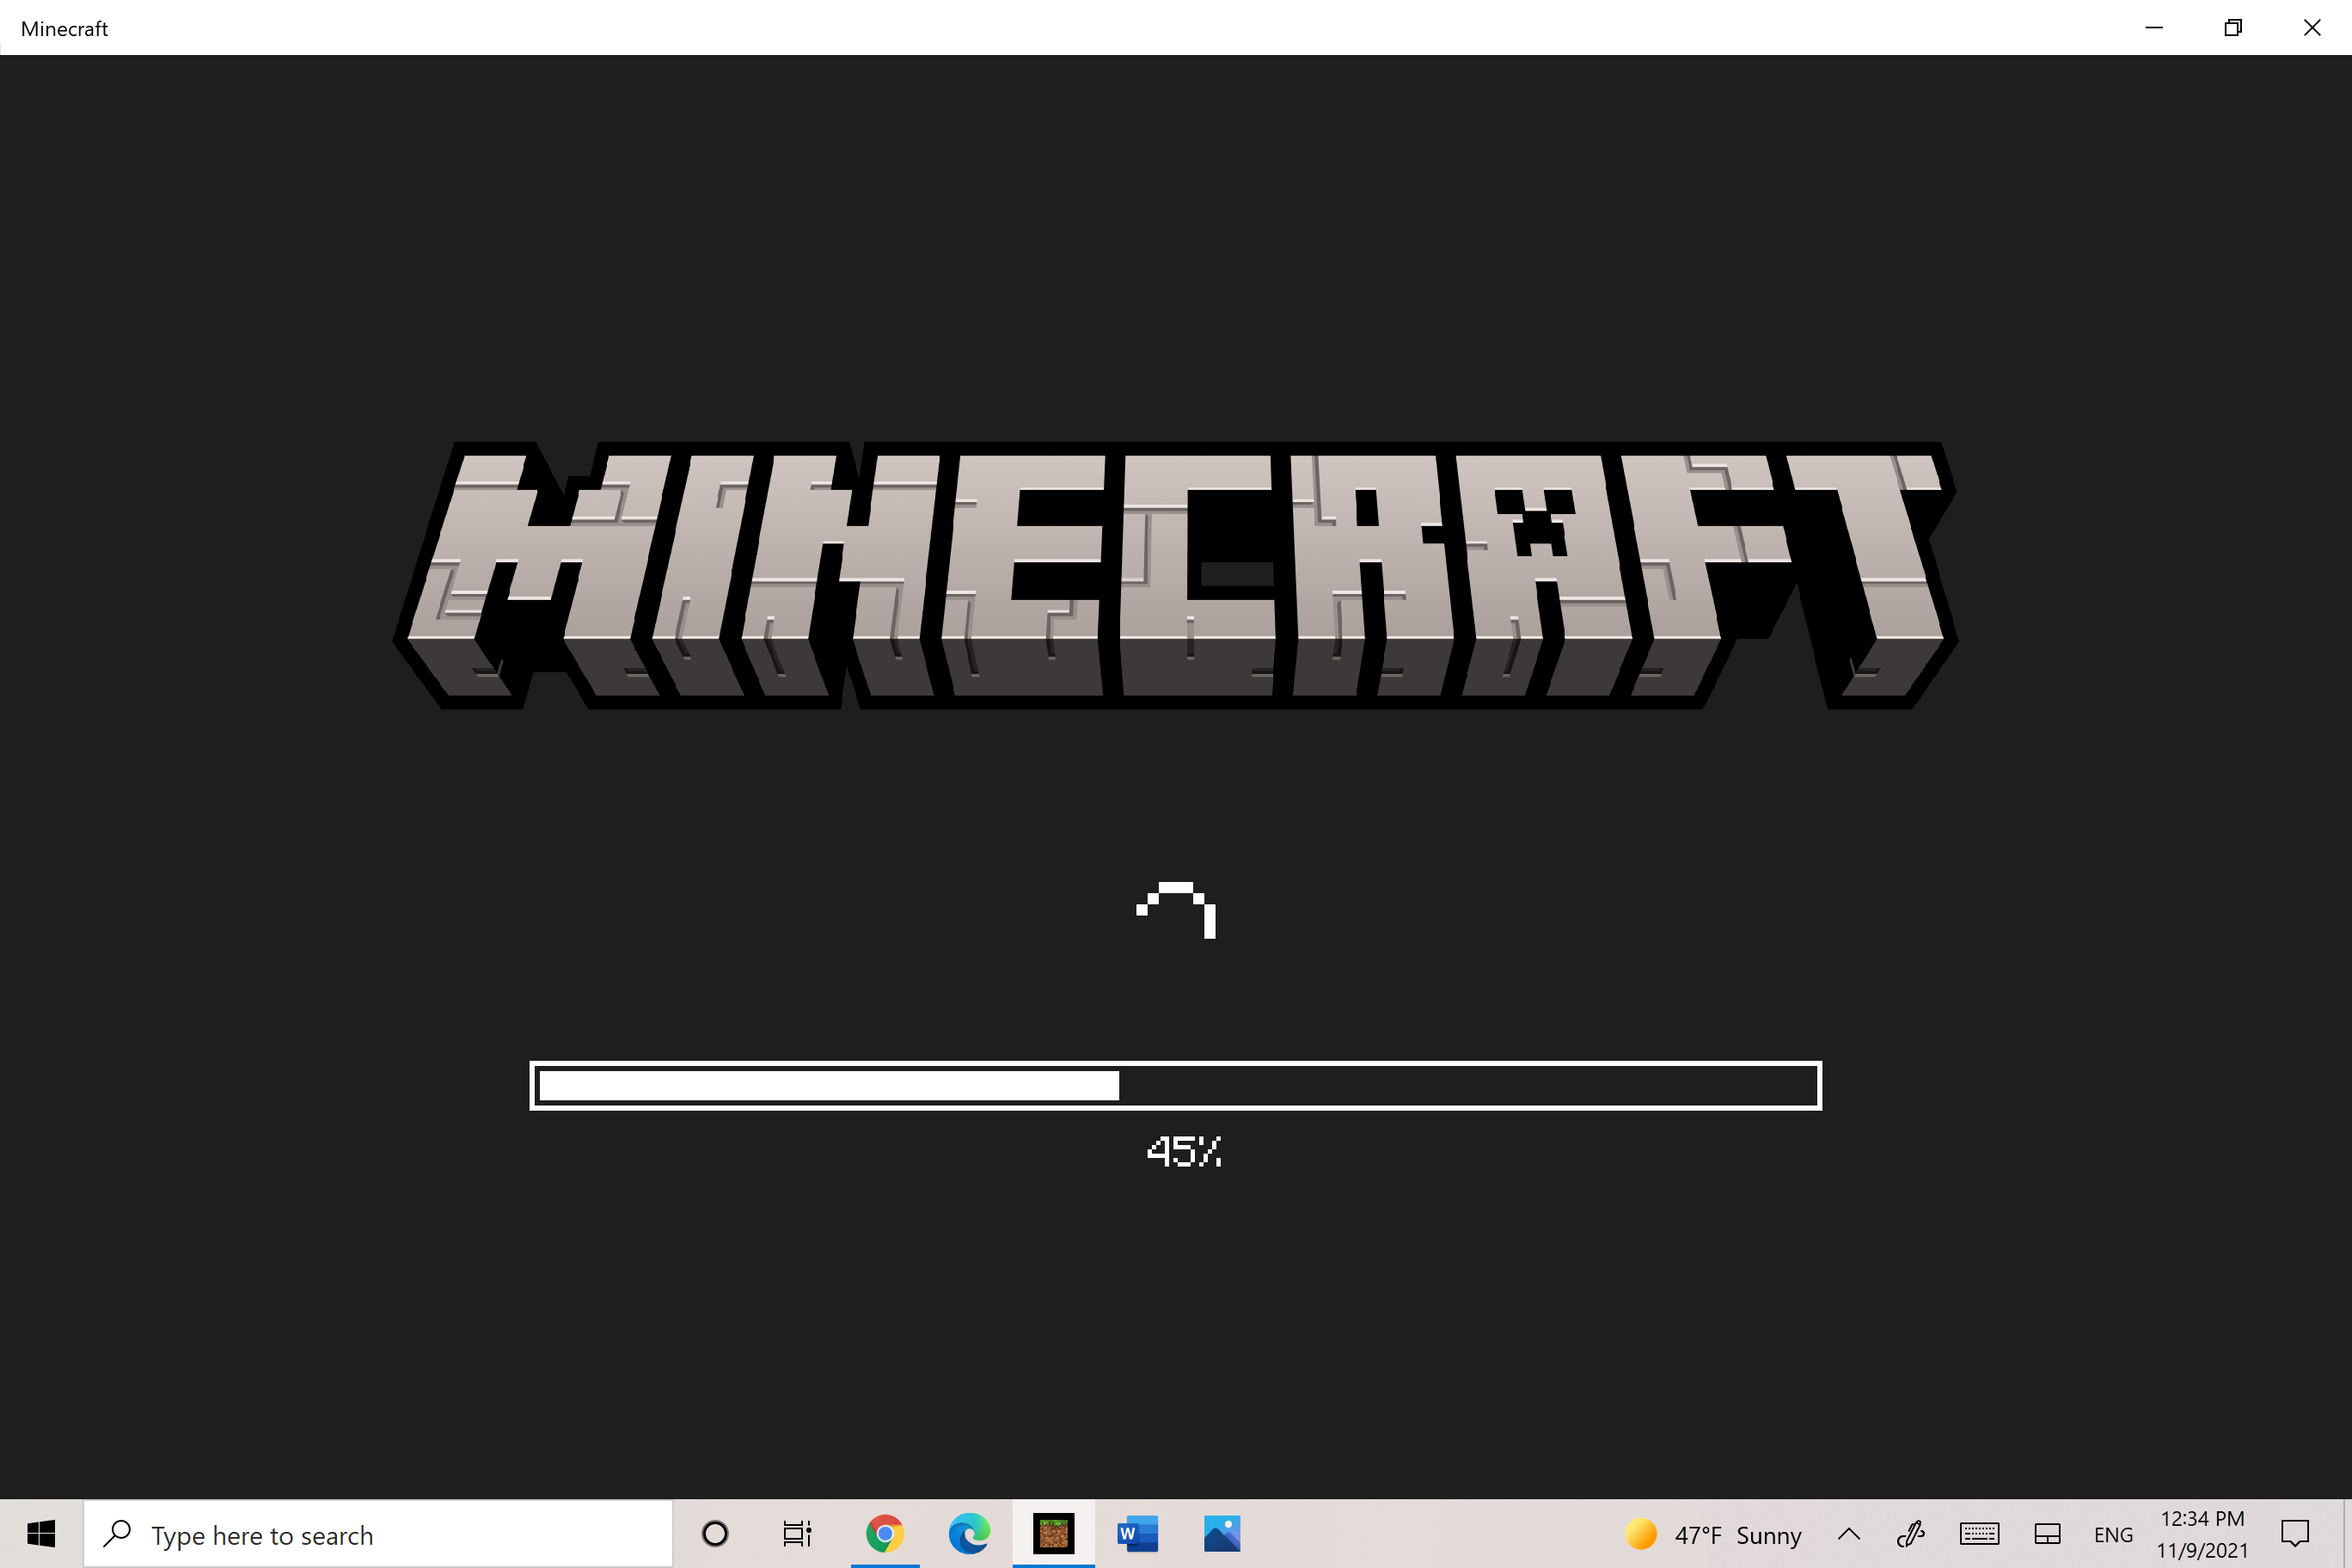Open Microsoft Word from the taskbar
2352x1568 pixels.
pyautogui.click(x=1137, y=1533)
